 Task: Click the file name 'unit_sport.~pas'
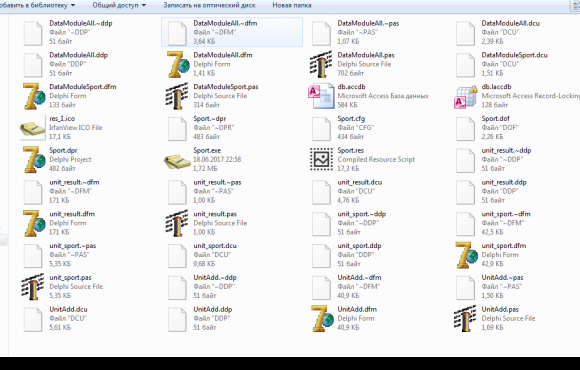coord(72,246)
